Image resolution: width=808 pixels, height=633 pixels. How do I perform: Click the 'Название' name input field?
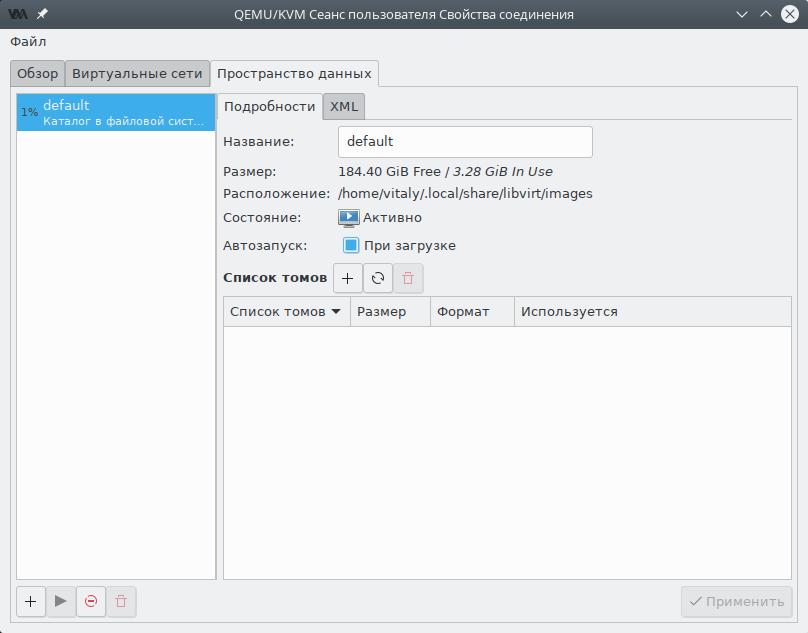465,141
